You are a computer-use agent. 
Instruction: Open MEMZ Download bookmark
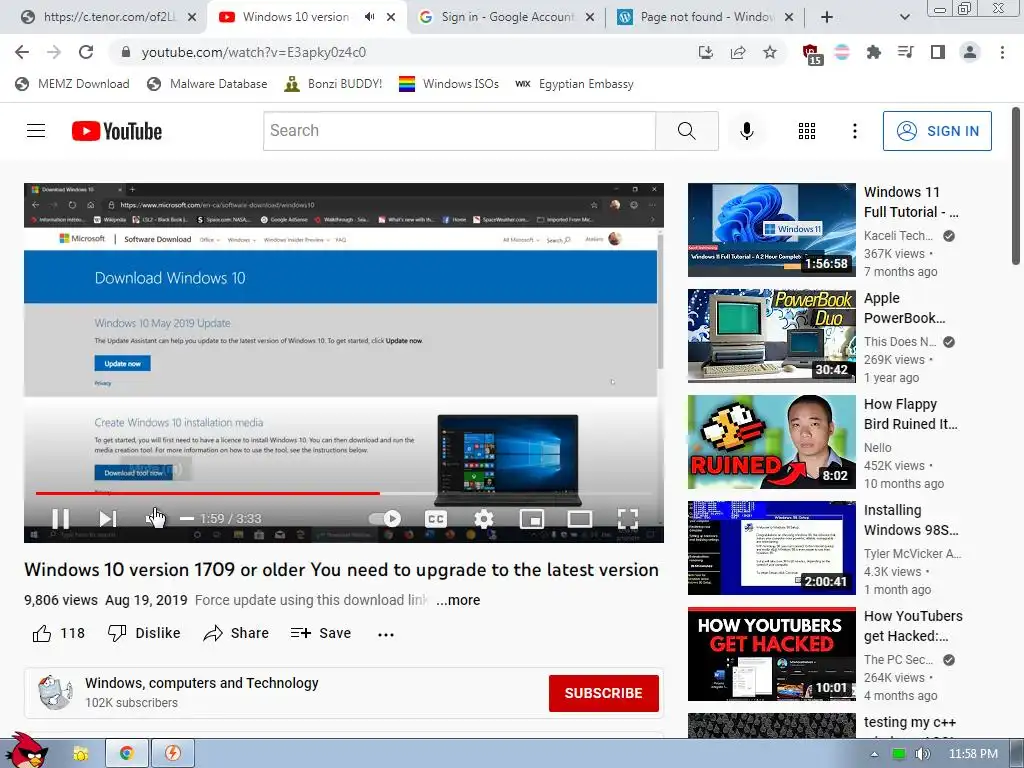coord(72,84)
